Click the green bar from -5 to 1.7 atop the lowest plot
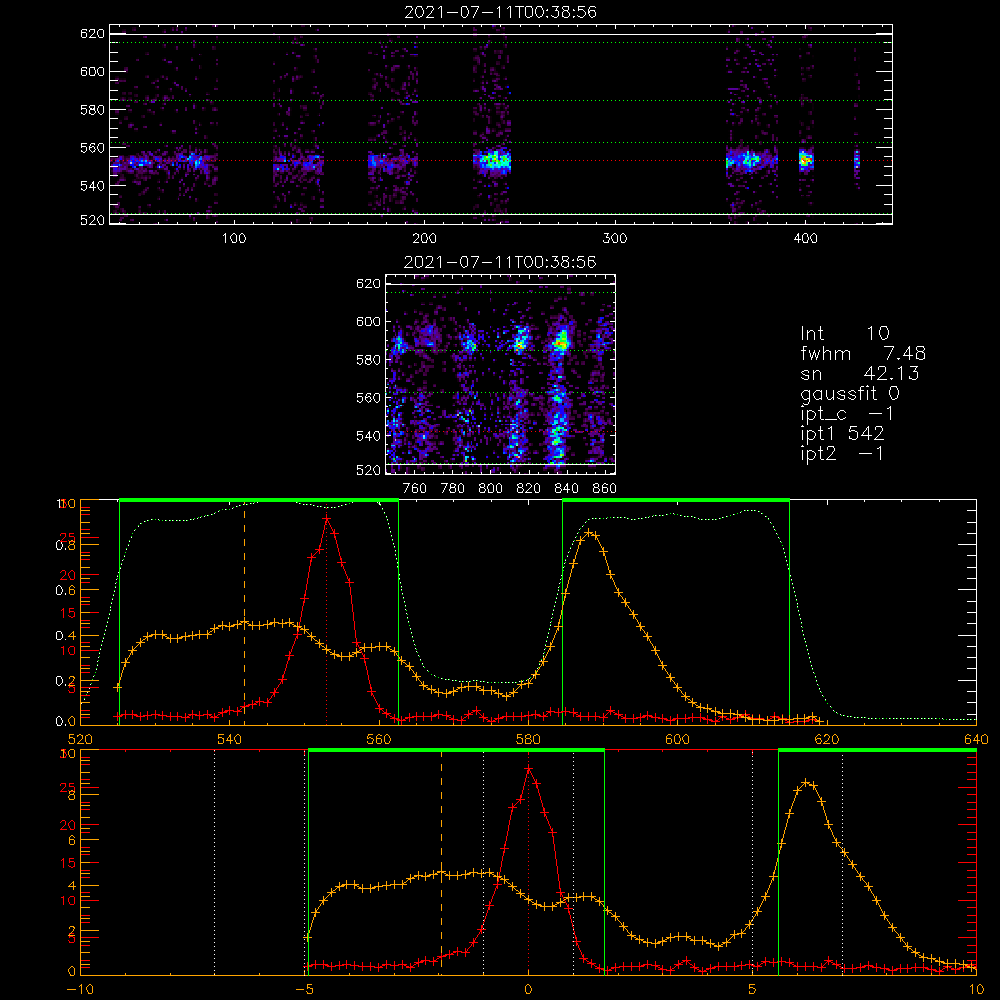This screenshot has width=1000, height=1000. point(456,751)
